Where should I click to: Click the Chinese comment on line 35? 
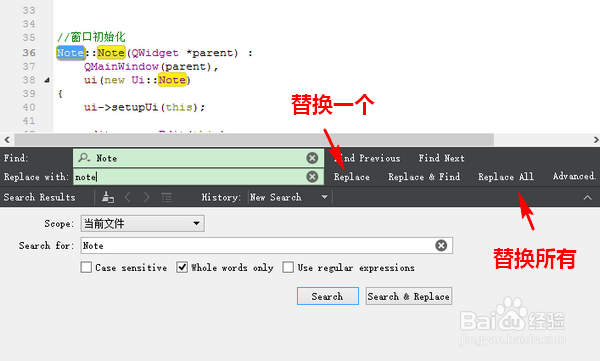pos(91,37)
